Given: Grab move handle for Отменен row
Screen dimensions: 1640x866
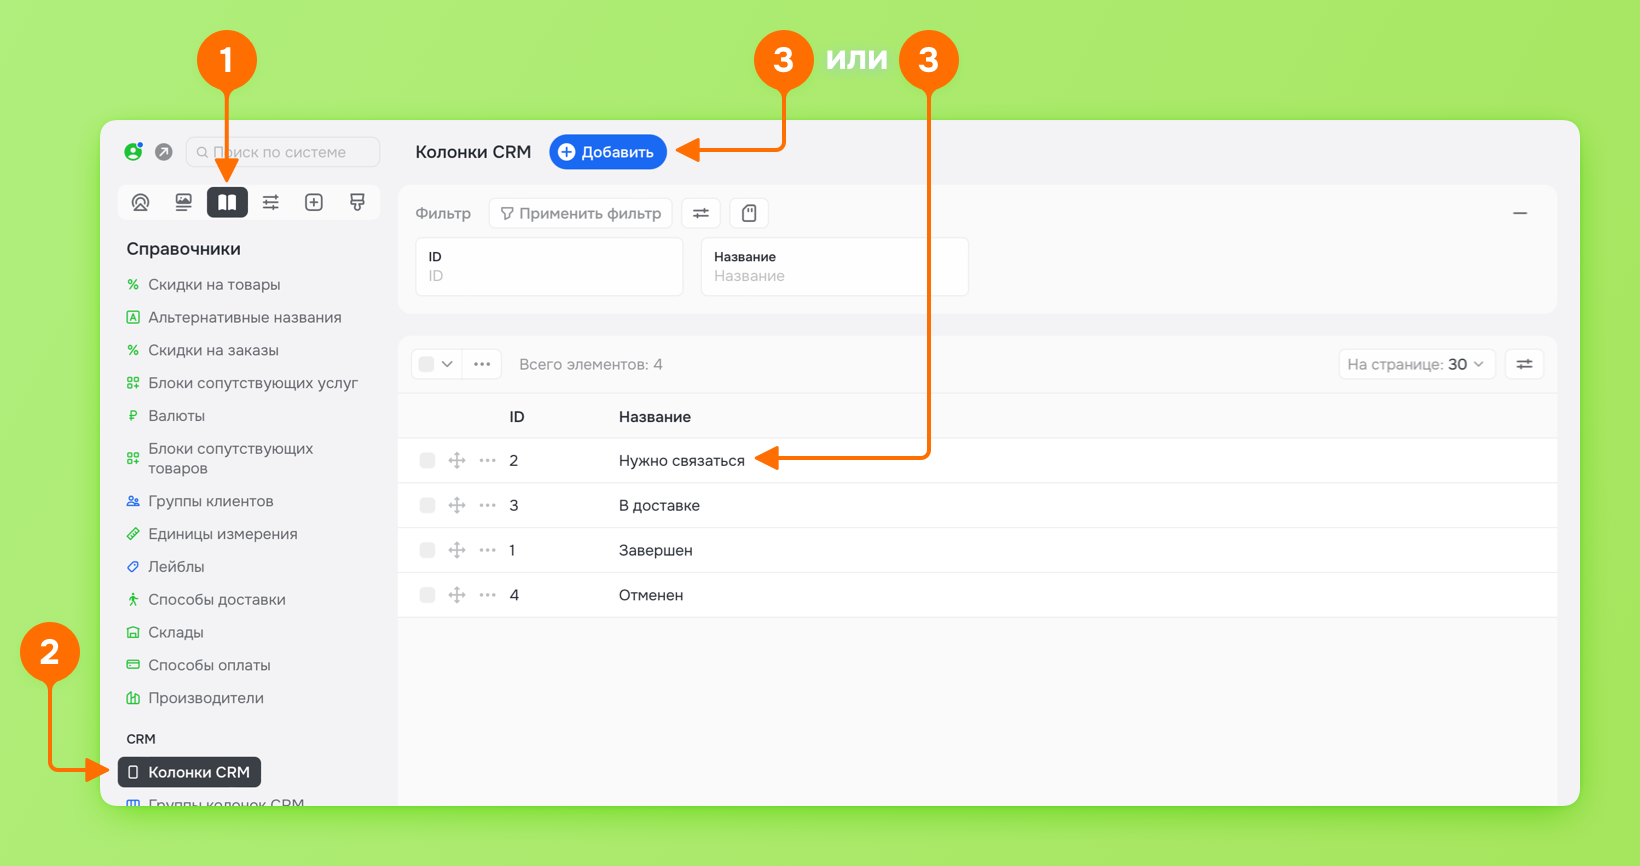Looking at the screenshot, I should [x=457, y=595].
